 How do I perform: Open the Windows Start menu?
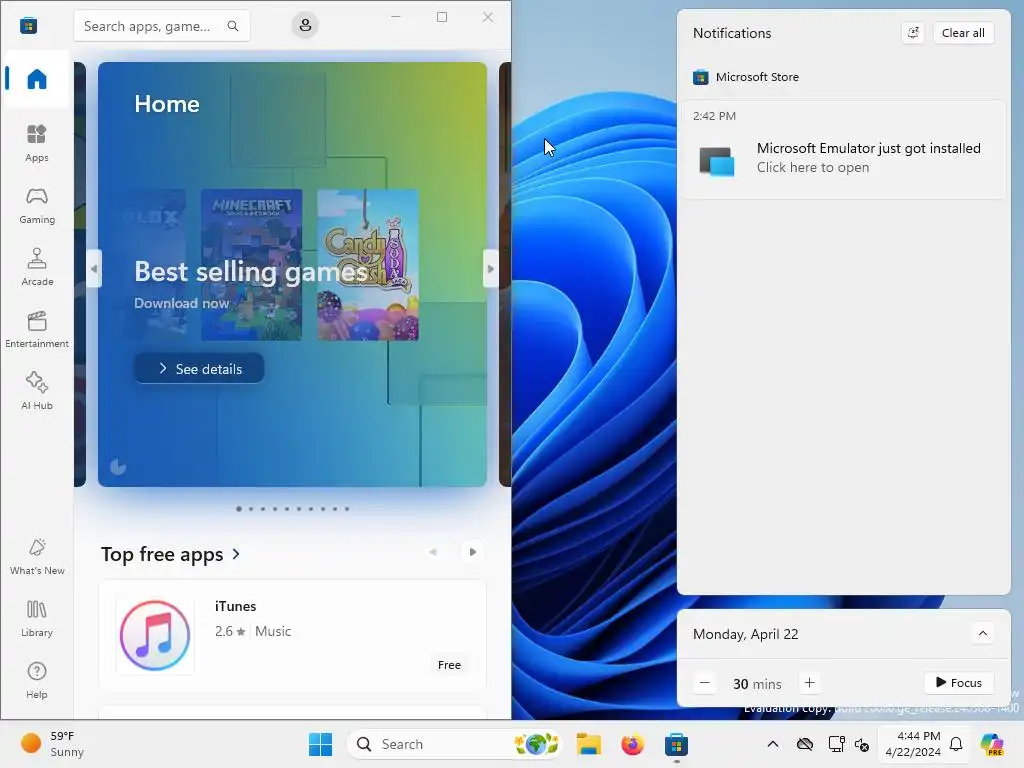point(320,744)
